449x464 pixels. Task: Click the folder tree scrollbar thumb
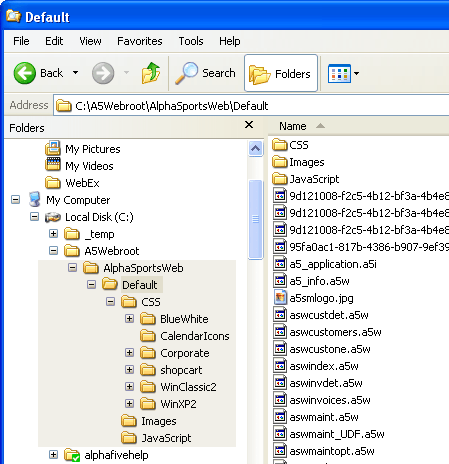(x=256, y=219)
